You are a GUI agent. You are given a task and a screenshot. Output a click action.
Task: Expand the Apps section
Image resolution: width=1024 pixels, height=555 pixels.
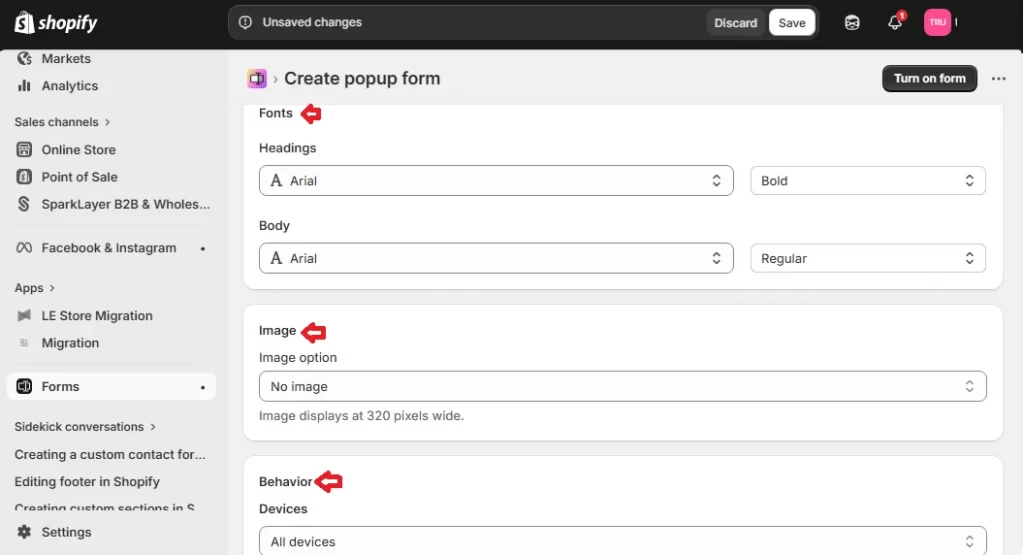click(x=35, y=288)
